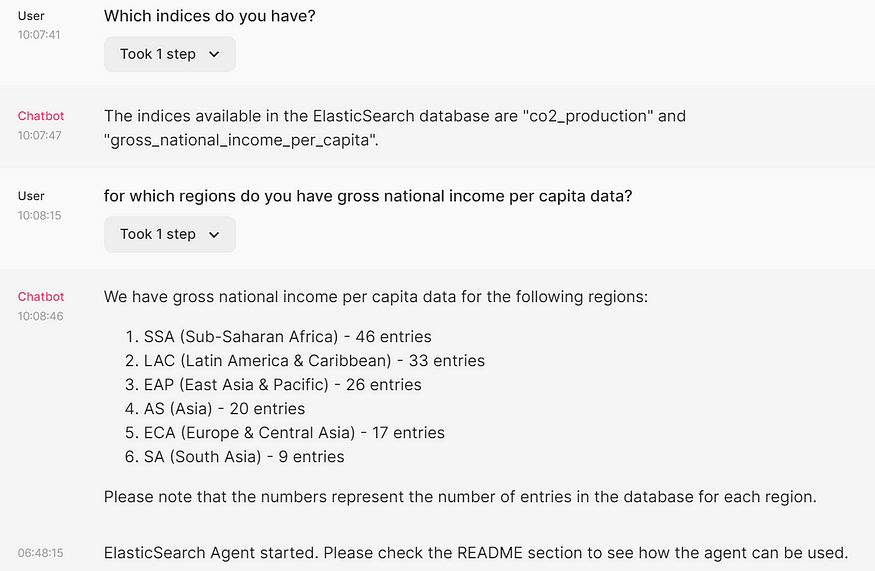The height and width of the screenshot is (571, 875).
Task: Expand the first "Took 1 step" dropdown
Action: tap(170, 54)
